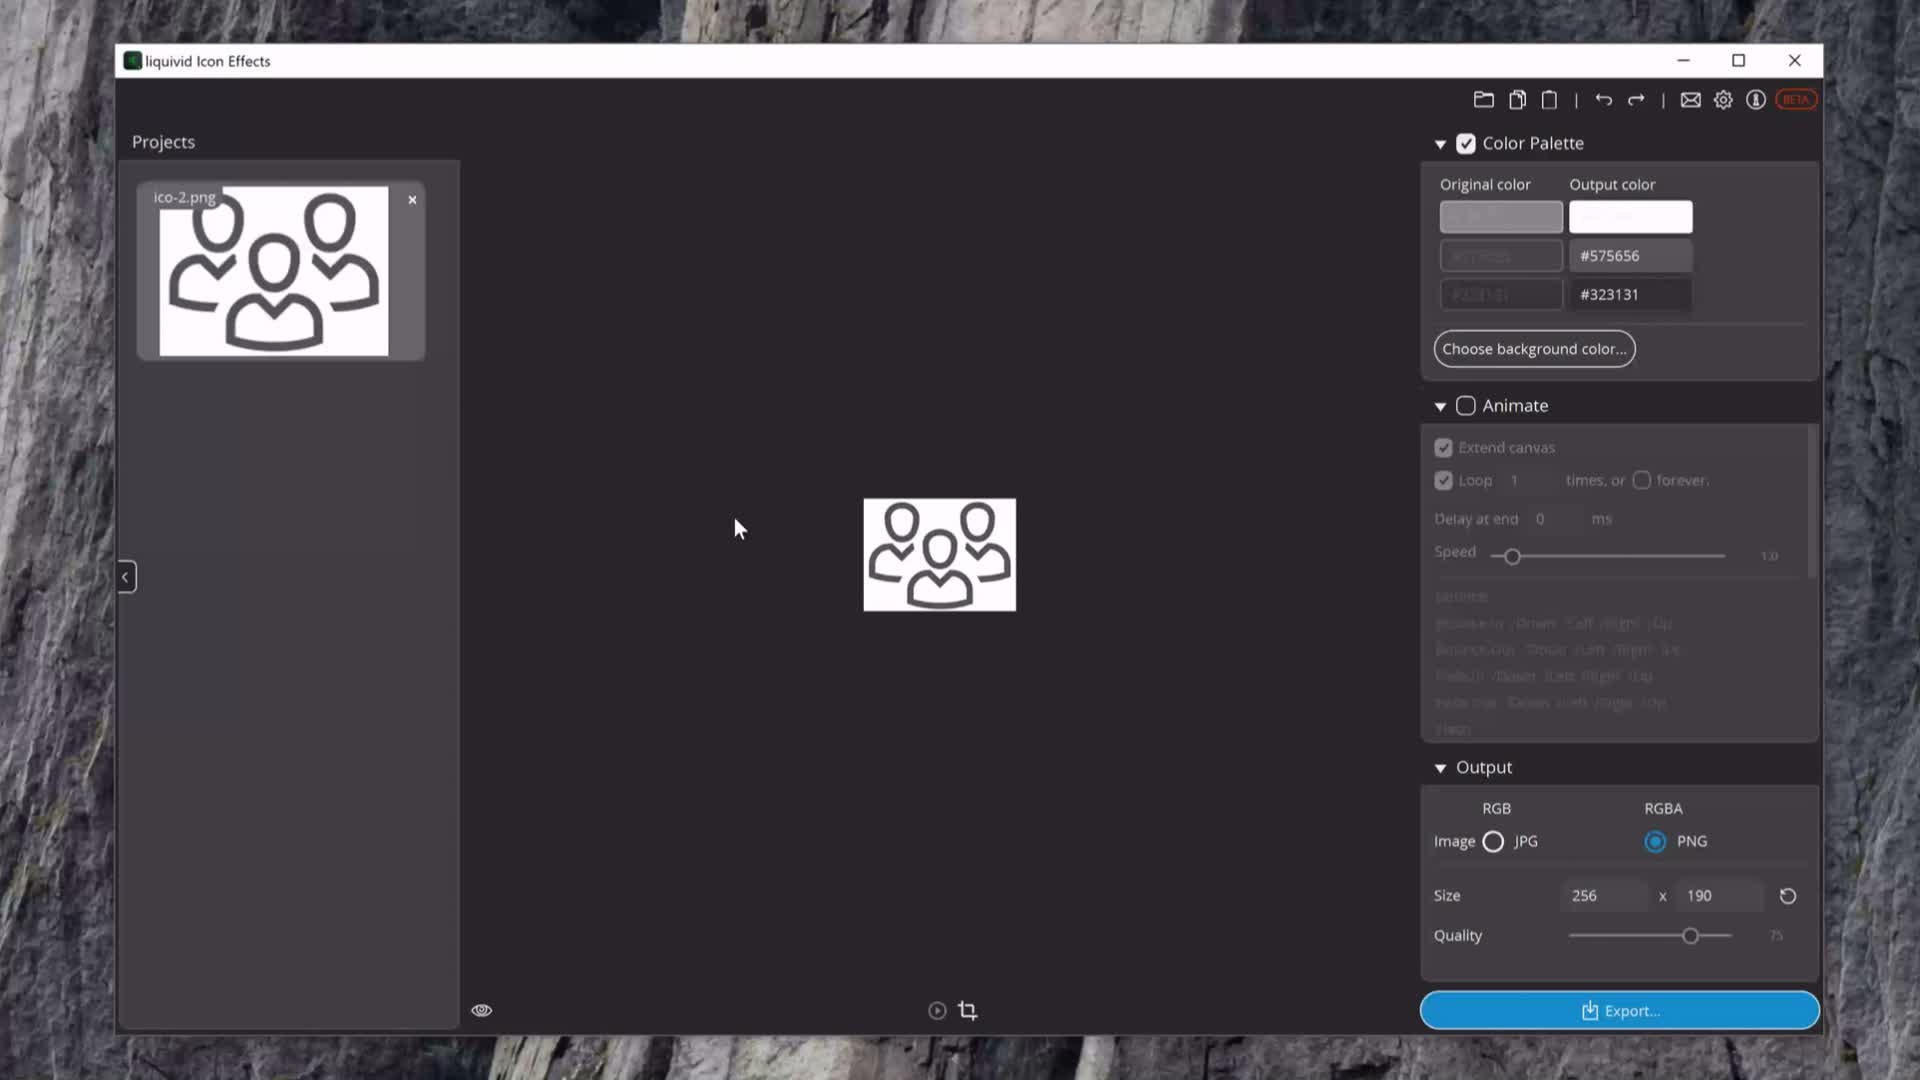Click the #575656 output color swatch
The image size is (1920, 1080).
1630,256
